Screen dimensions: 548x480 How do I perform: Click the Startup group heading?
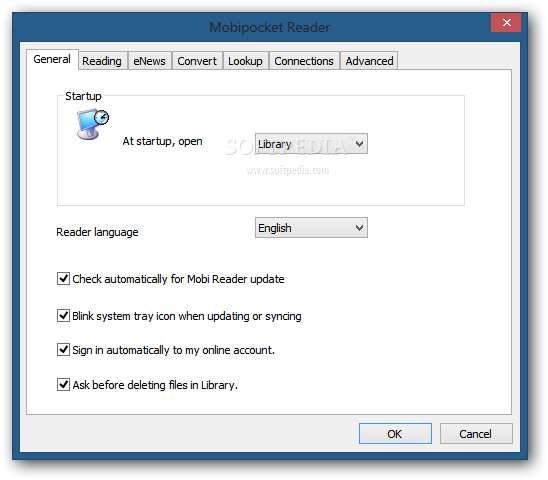(83, 96)
